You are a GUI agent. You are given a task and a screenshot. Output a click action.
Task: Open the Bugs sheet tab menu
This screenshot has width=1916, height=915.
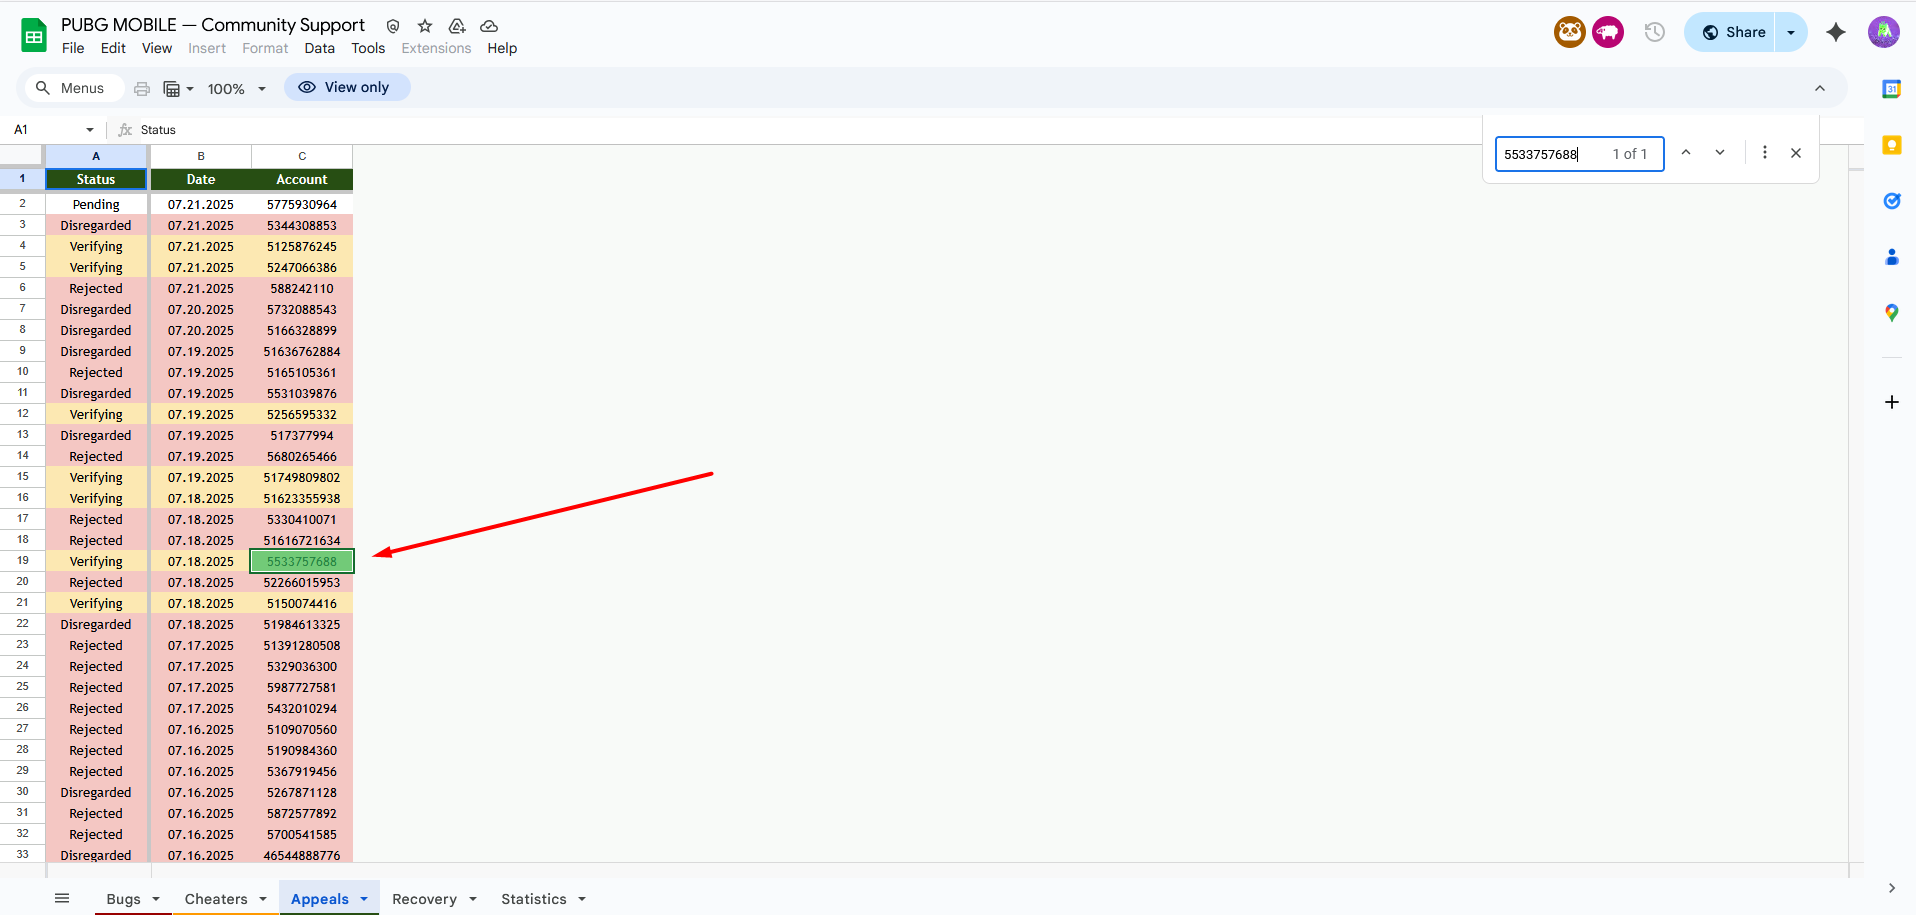tap(156, 899)
